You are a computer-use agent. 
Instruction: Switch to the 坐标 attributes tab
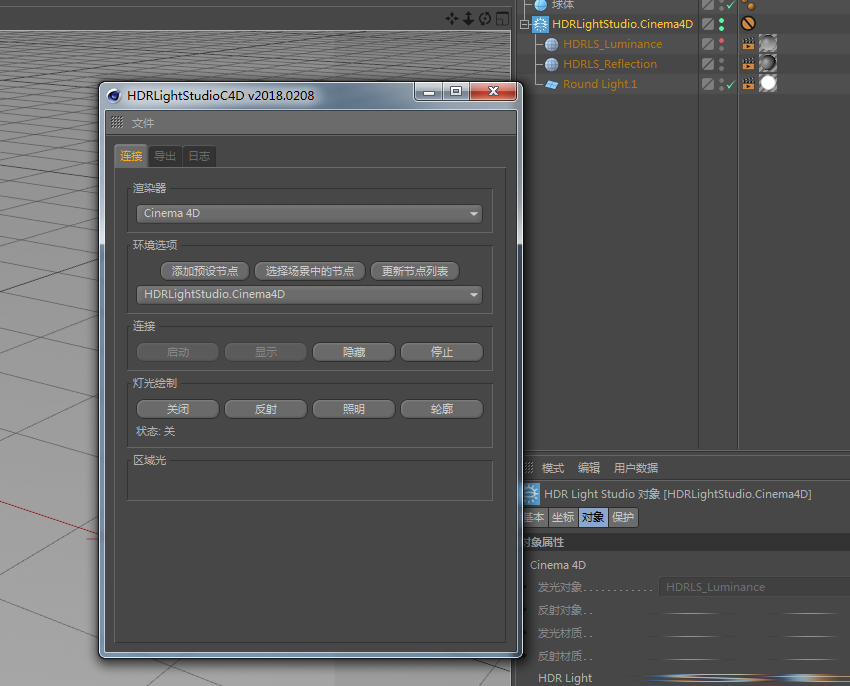(x=563, y=517)
